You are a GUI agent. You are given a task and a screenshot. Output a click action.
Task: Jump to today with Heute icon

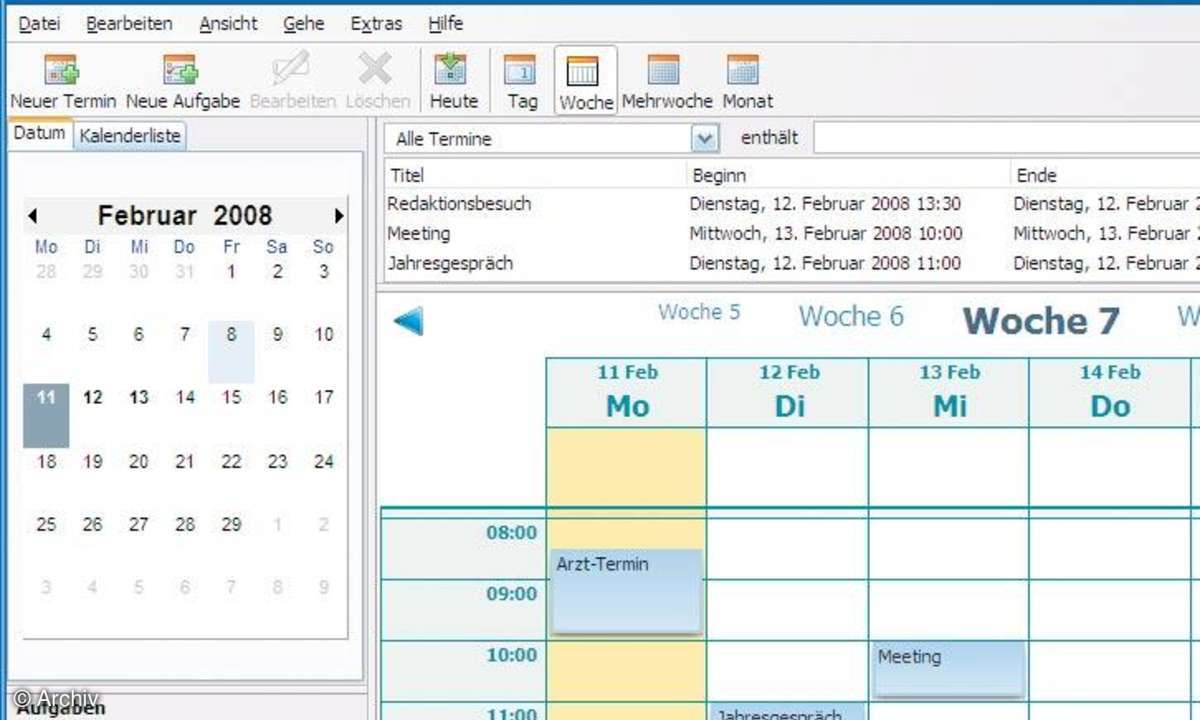pyautogui.click(x=453, y=81)
